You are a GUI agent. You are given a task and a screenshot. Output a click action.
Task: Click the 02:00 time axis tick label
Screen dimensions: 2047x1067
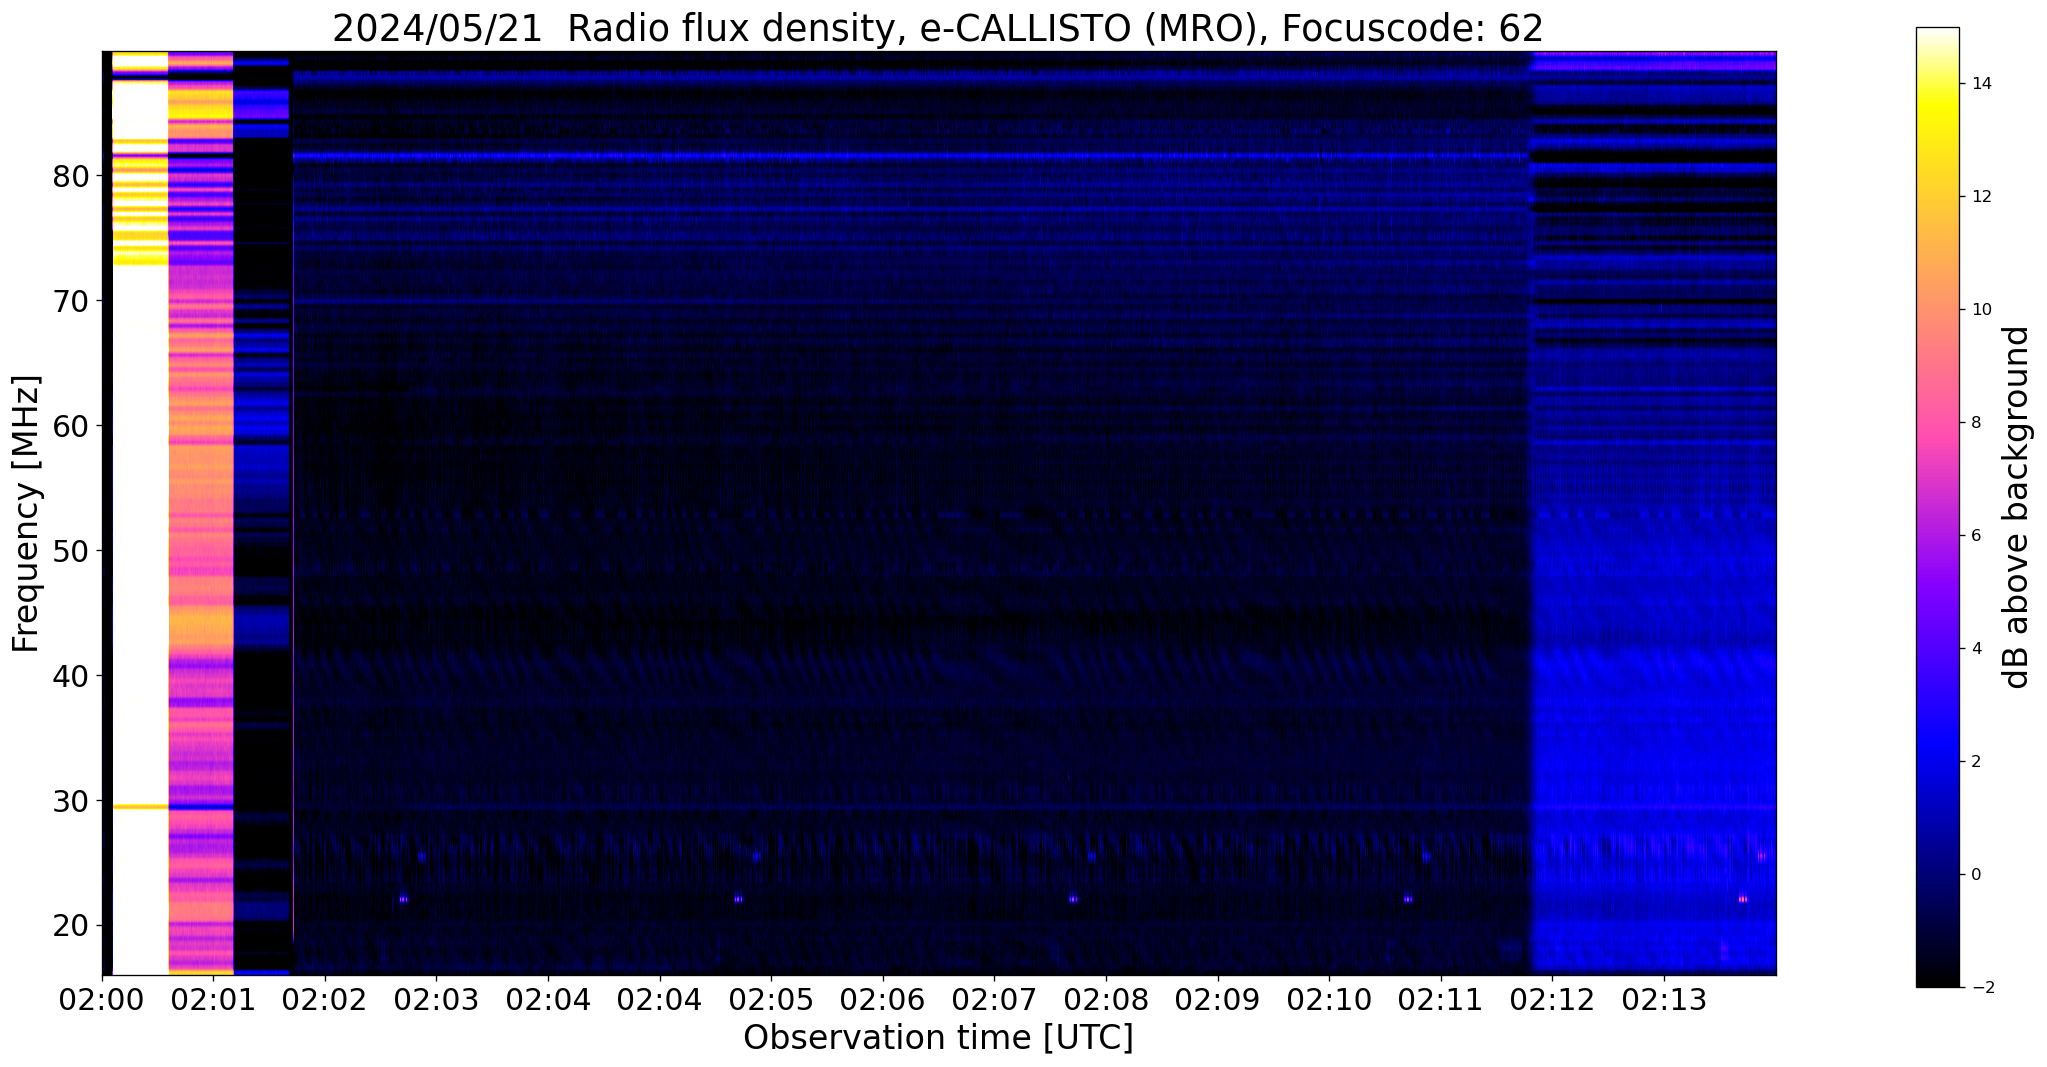click(101, 999)
